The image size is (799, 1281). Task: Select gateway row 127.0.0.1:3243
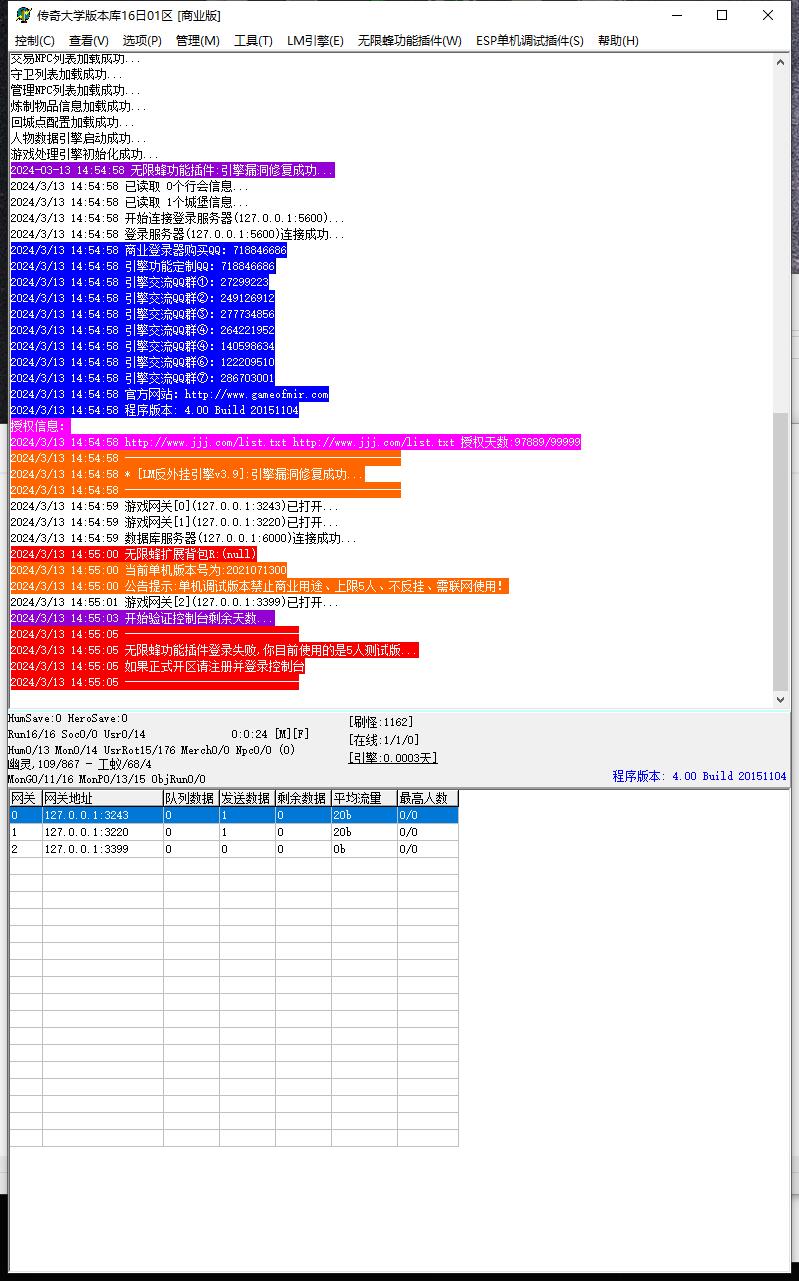pyautogui.click(x=233, y=815)
